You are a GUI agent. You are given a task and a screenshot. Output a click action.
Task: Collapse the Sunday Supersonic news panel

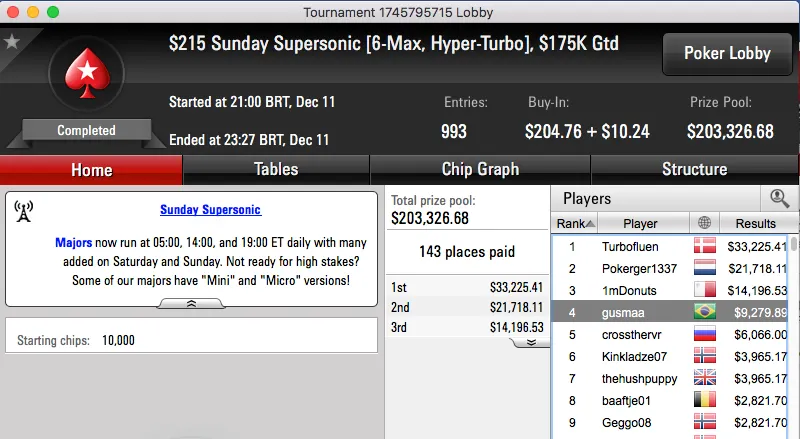pyautogui.click(x=191, y=303)
